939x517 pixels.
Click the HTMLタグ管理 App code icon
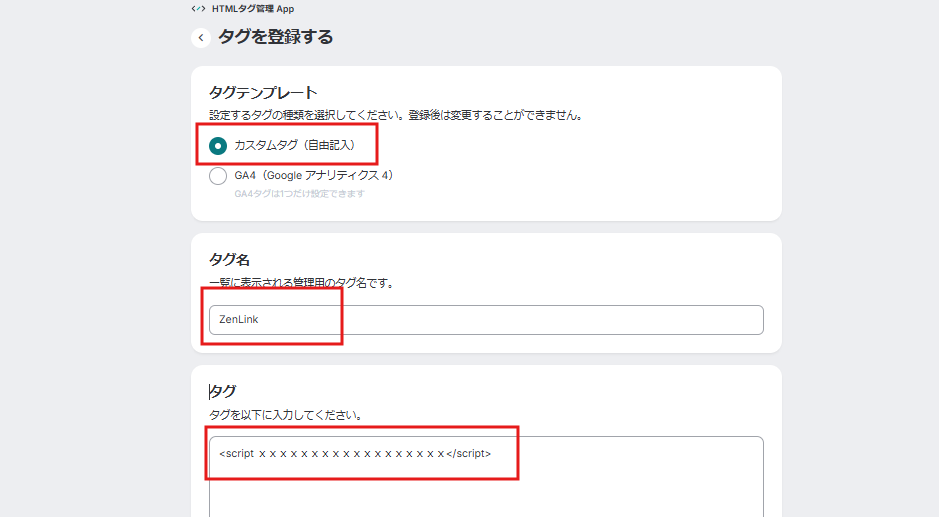198,9
